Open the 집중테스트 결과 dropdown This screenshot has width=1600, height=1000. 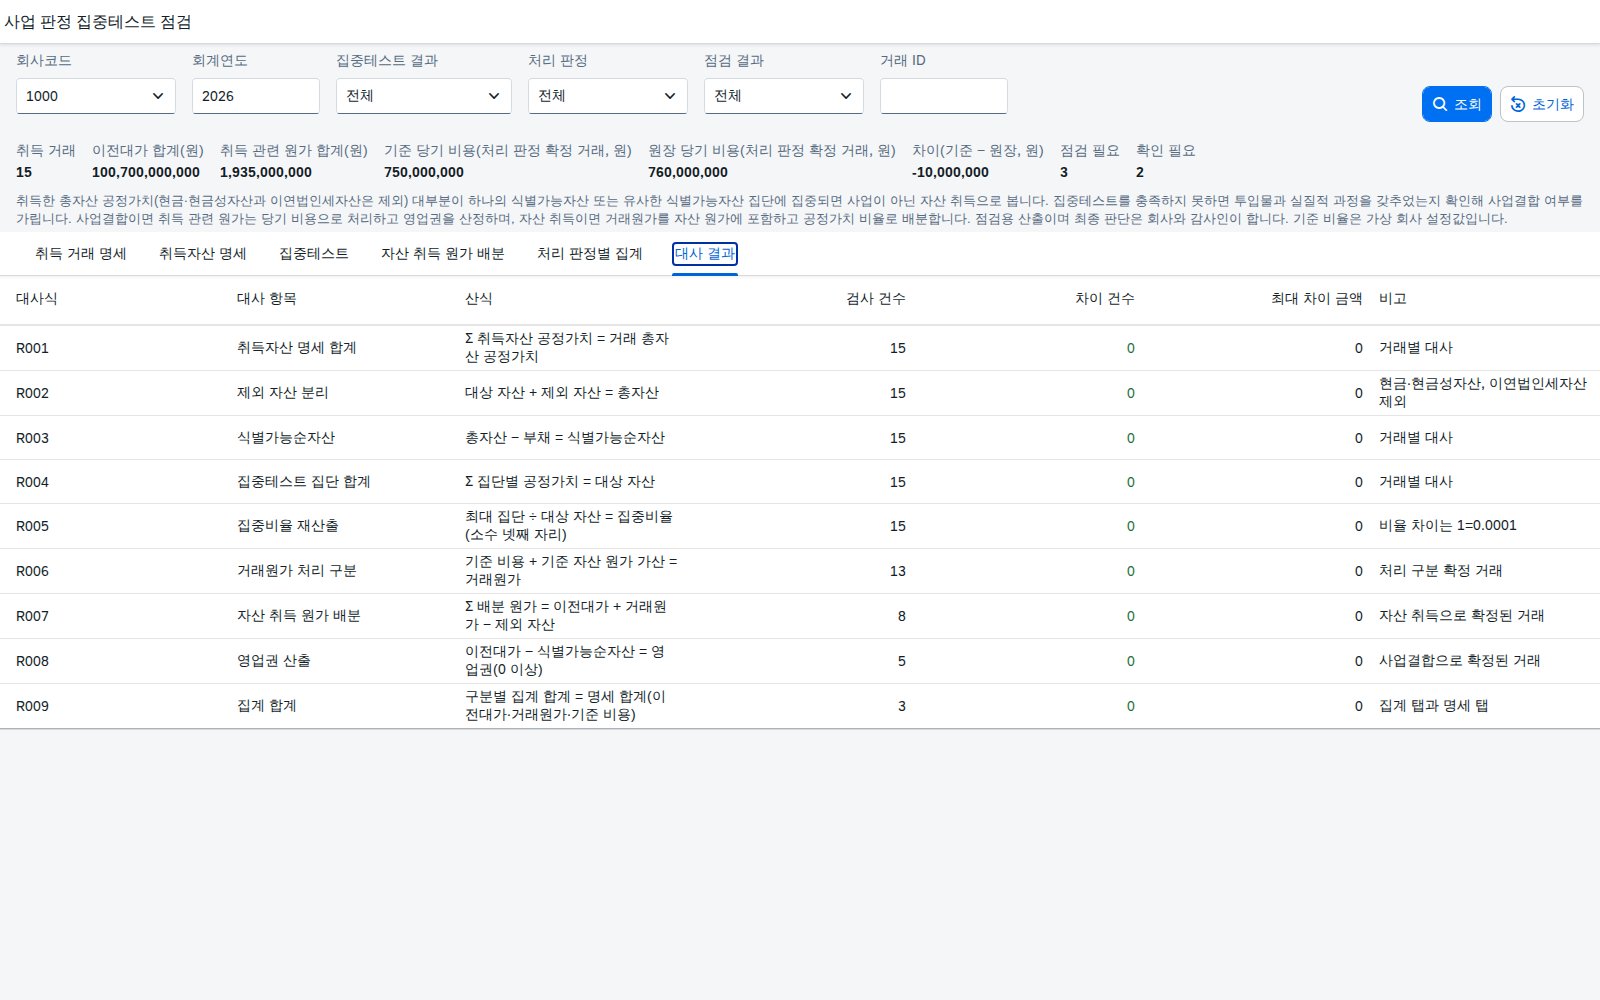coord(424,96)
